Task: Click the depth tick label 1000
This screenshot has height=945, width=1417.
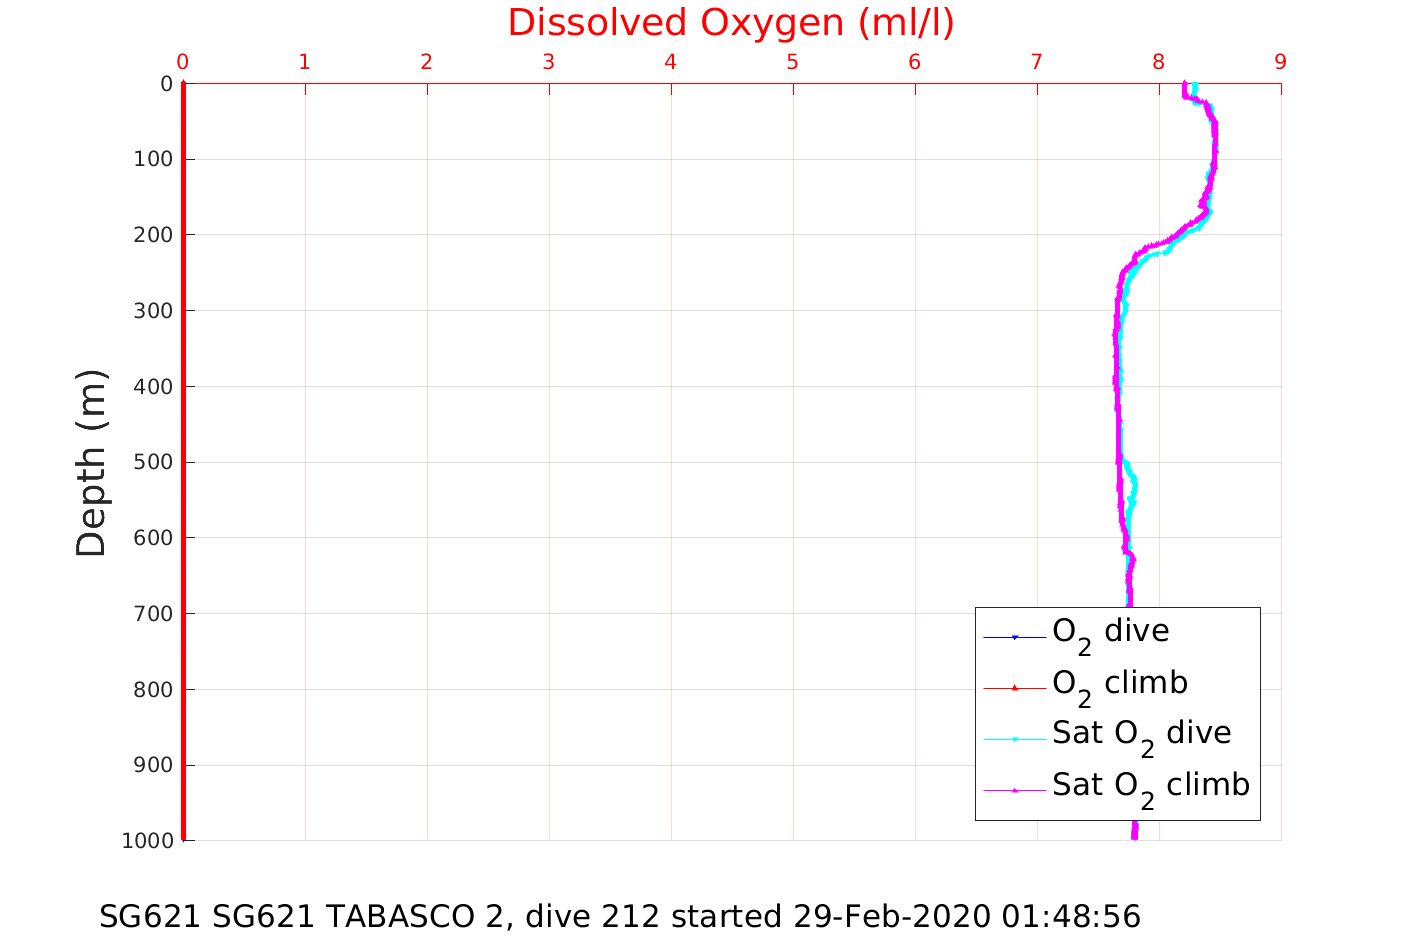Action: 147,841
